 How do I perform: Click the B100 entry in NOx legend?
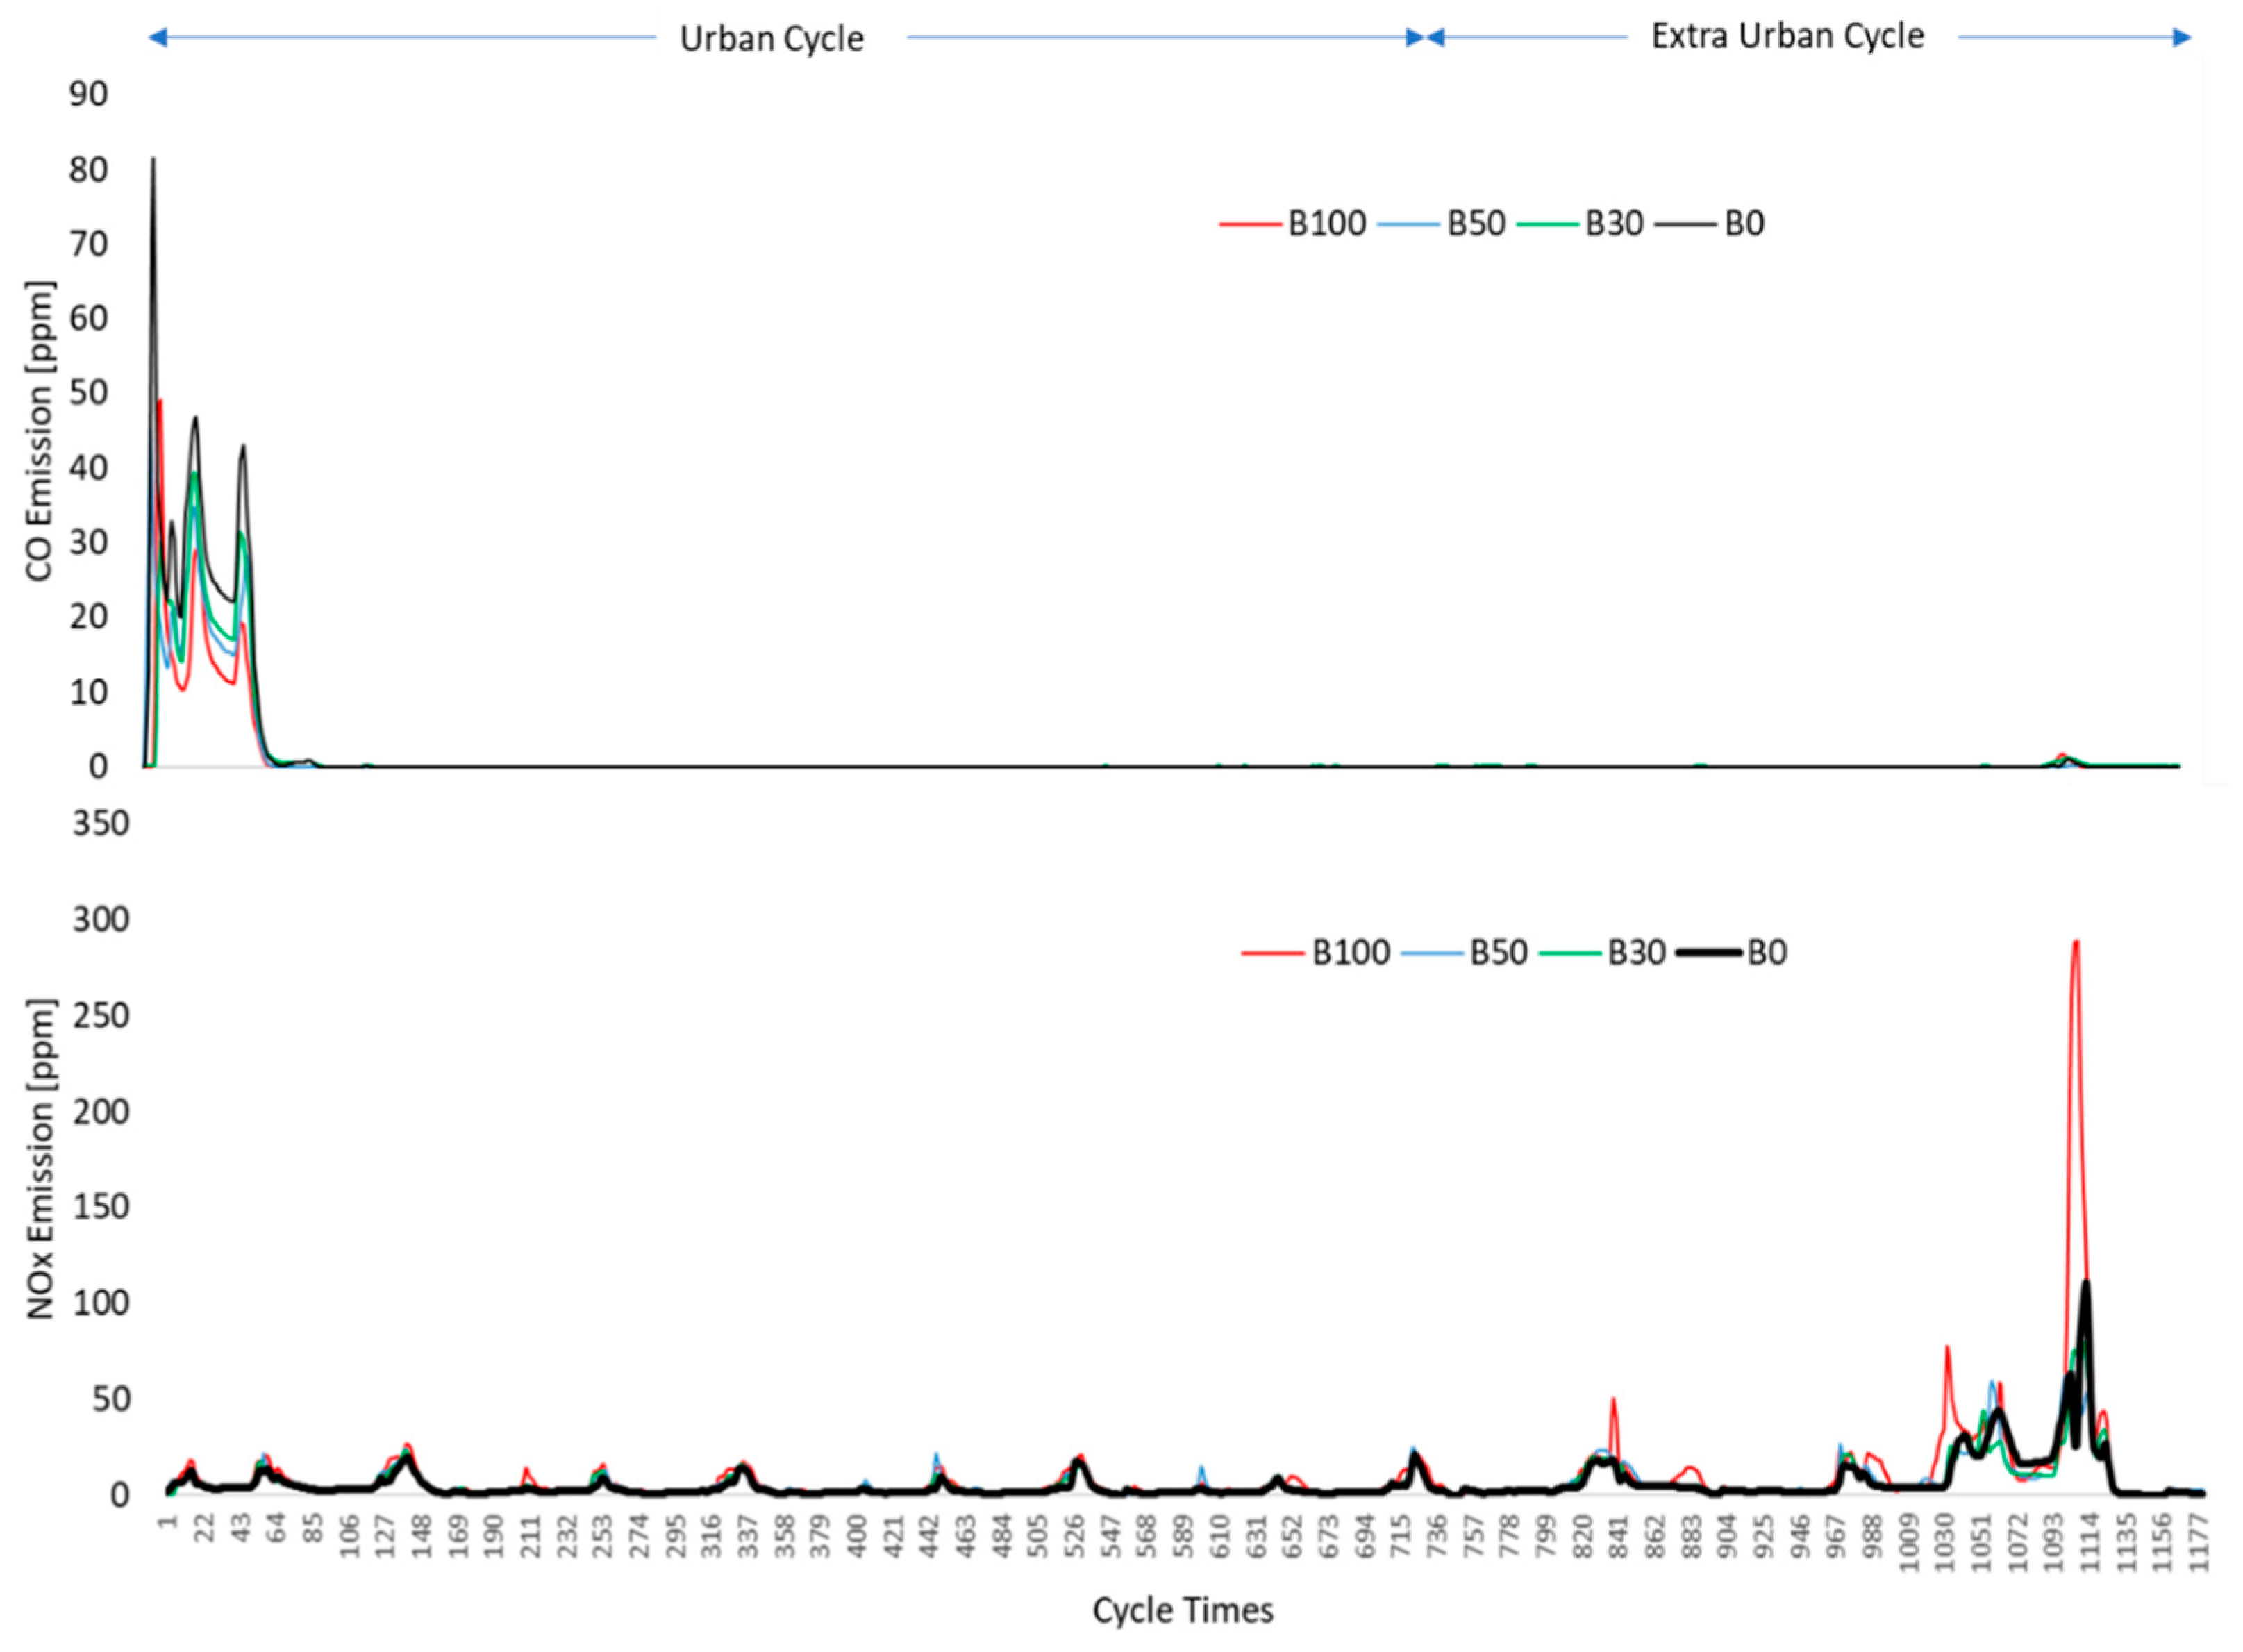pos(1350,953)
